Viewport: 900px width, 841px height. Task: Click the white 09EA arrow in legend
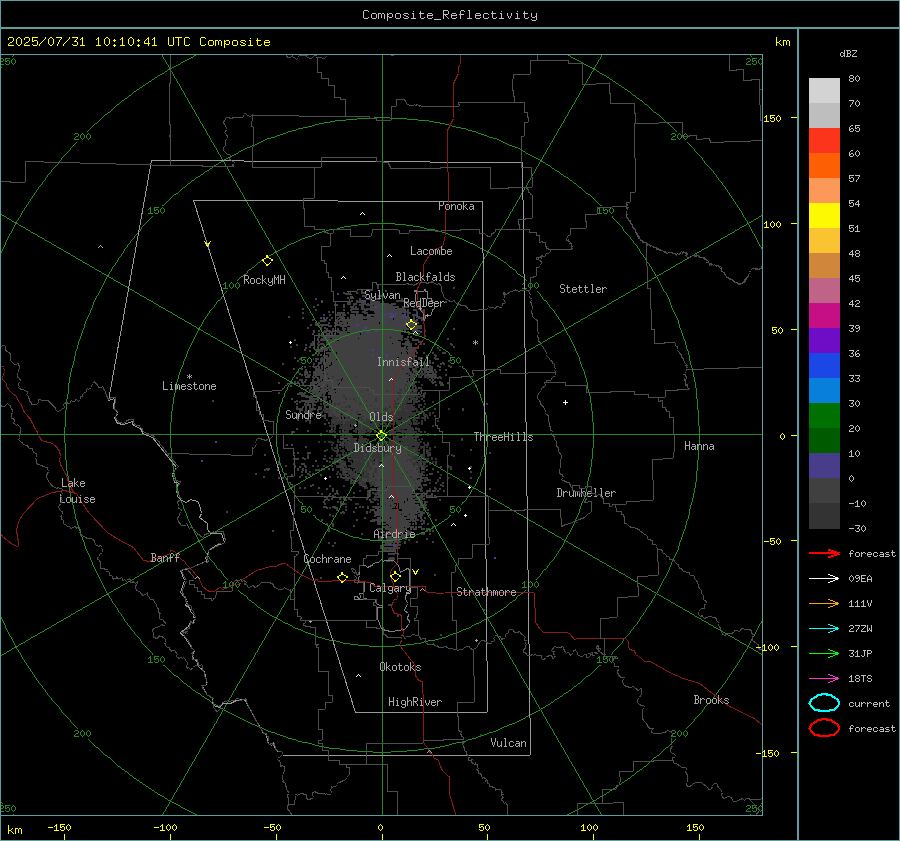coord(824,579)
